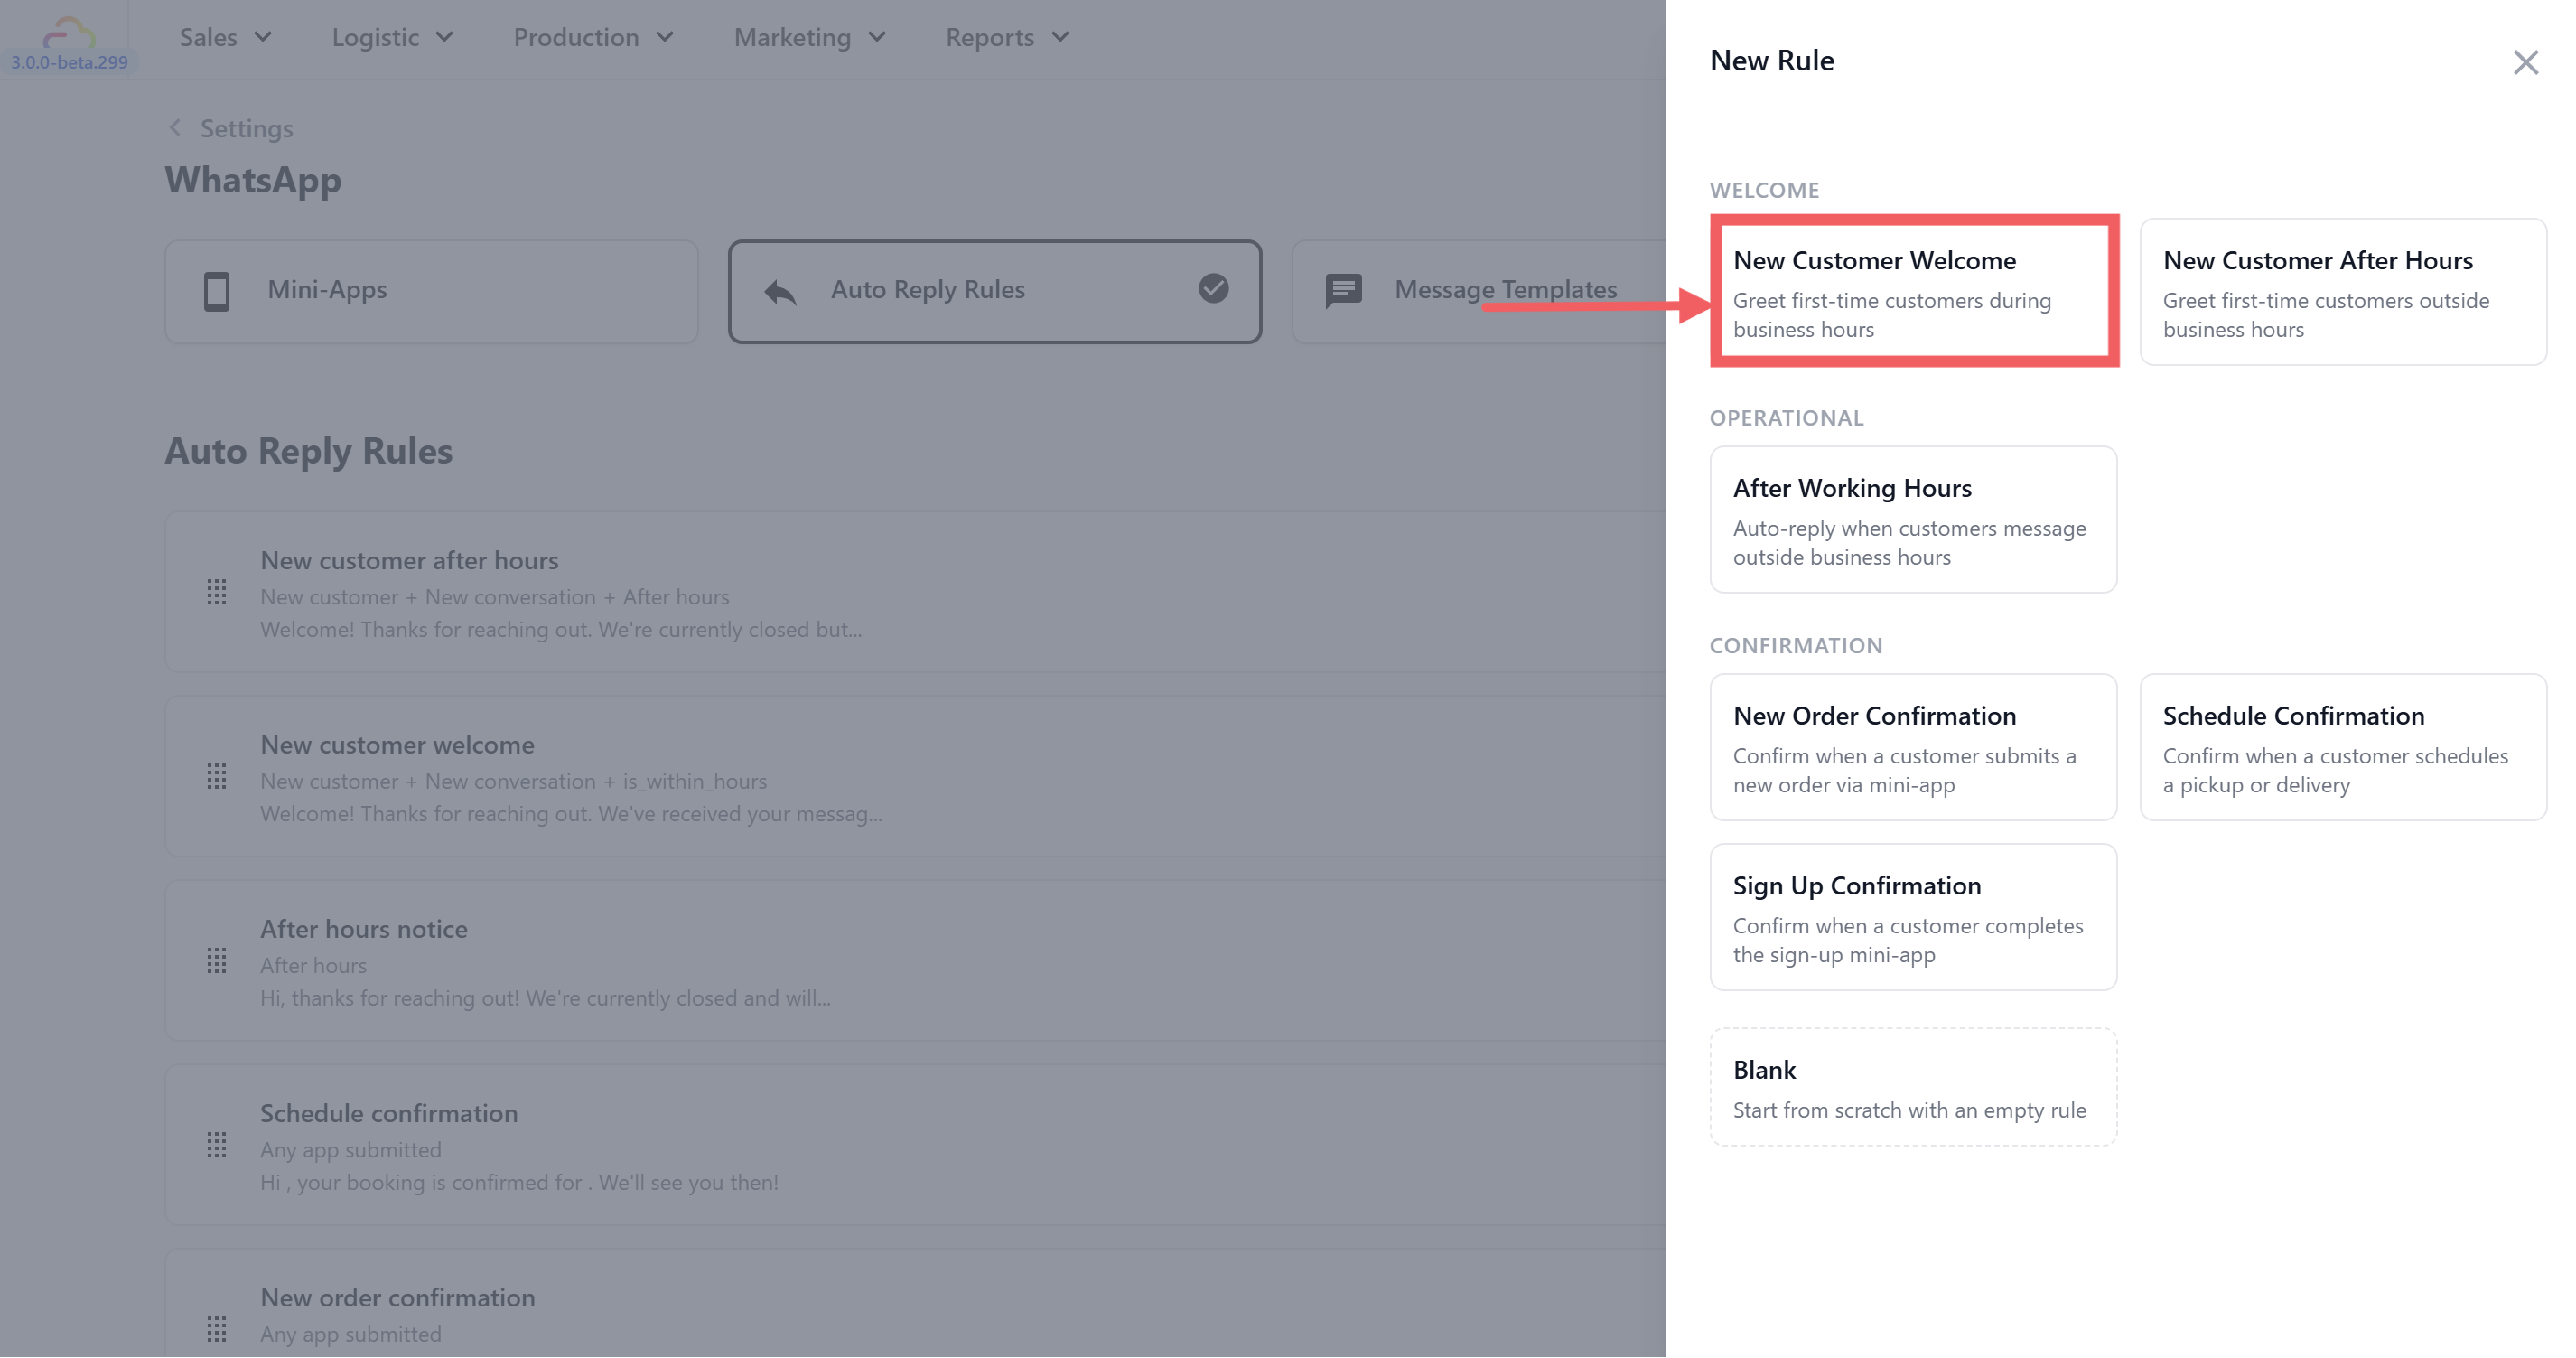
Task: Click the drag handle for New customer welcome
Action: click(x=216, y=776)
